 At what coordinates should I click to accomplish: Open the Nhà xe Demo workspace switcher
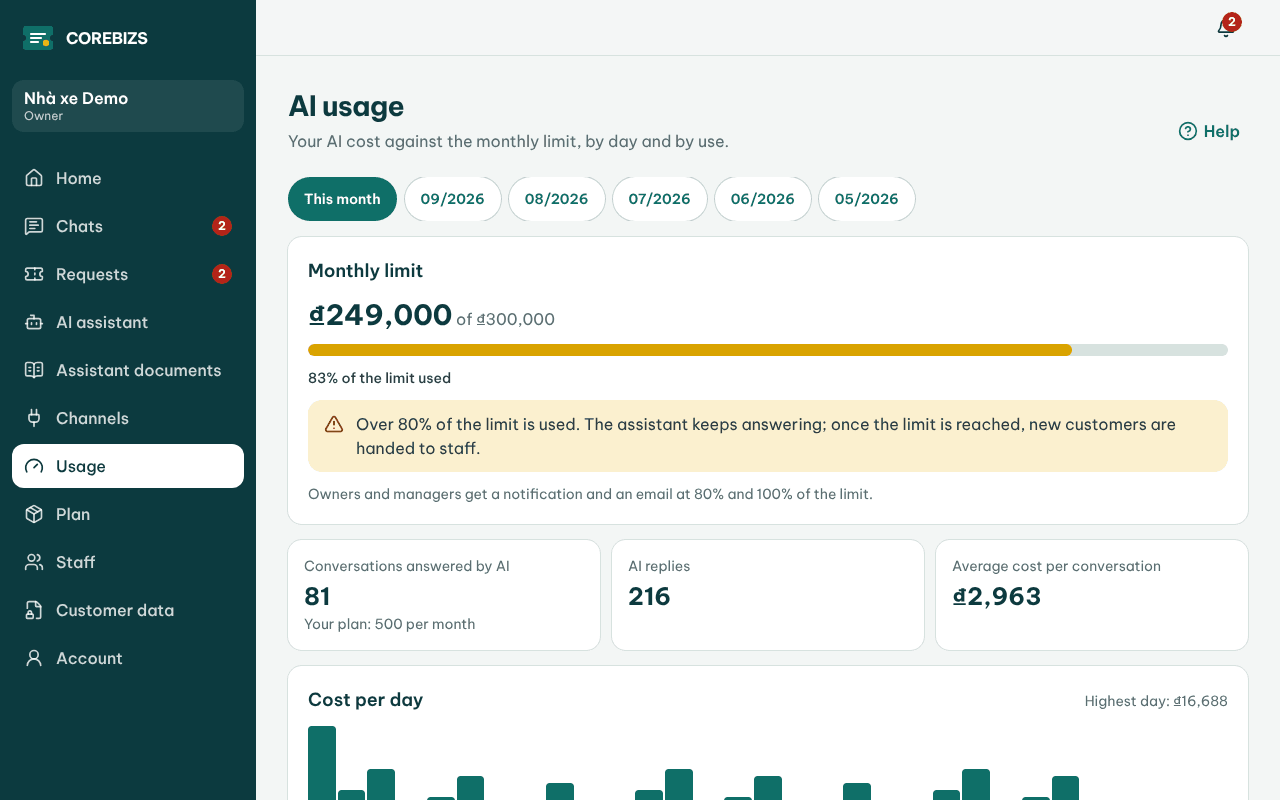pyautogui.click(x=128, y=106)
